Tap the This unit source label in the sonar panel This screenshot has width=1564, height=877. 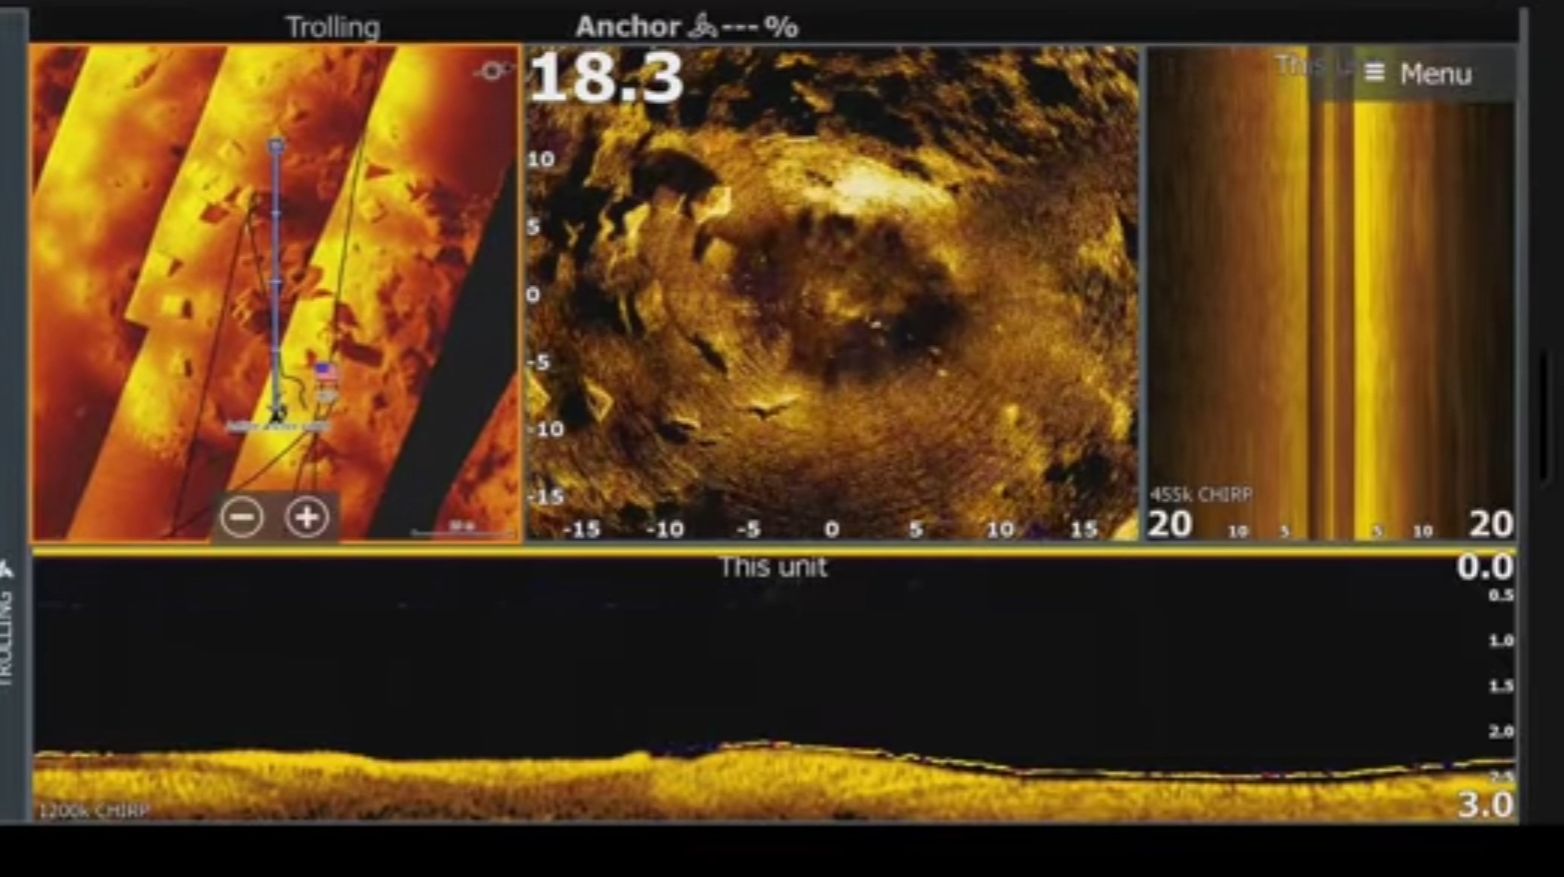pyautogui.click(x=773, y=567)
